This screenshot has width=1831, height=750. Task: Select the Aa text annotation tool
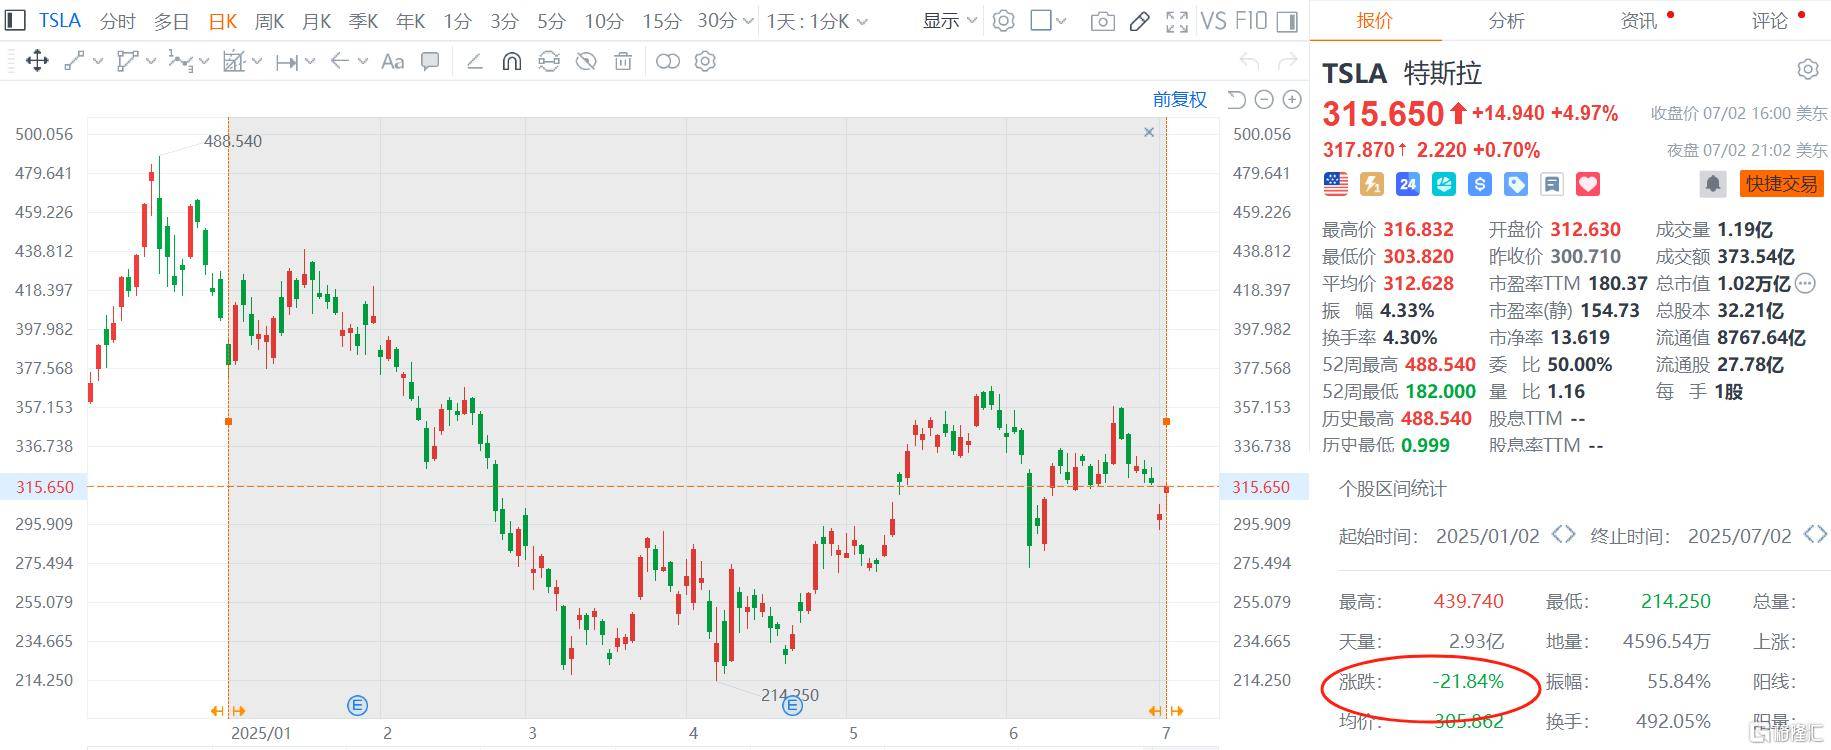pos(393,62)
